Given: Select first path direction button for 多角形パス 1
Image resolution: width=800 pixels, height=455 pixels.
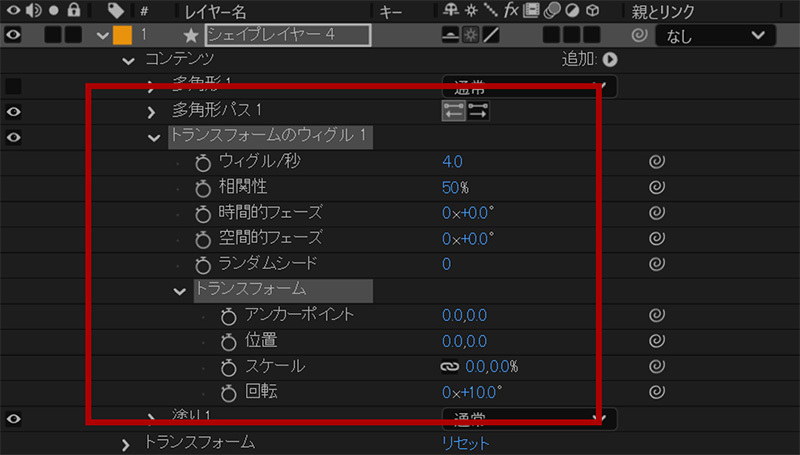Looking at the screenshot, I should pos(454,111).
